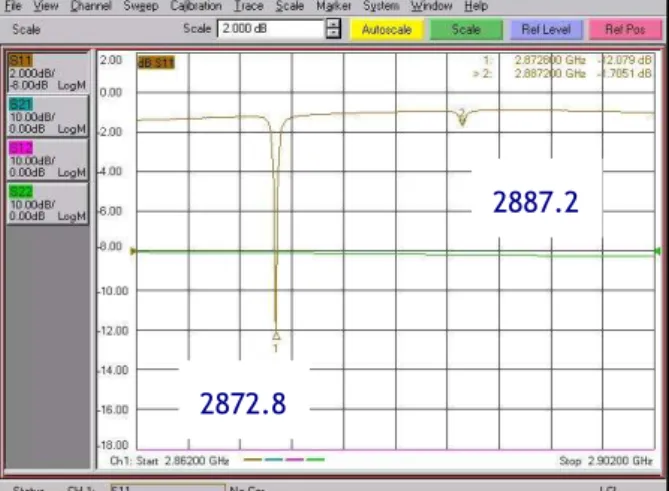The width and height of the screenshot is (669, 491).
Task: Increase the scale value with up arrow
Action: 333,23
